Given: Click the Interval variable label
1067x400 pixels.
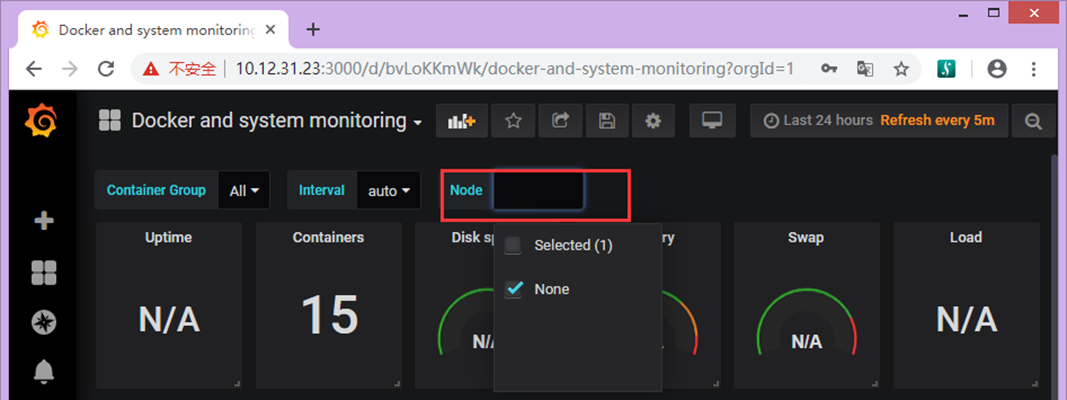Looking at the screenshot, I should (x=322, y=190).
